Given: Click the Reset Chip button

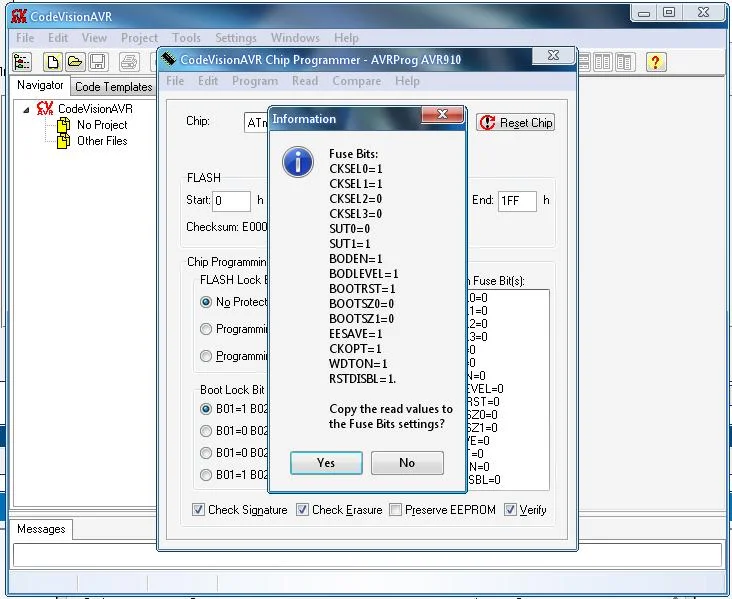Looking at the screenshot, I should (515, 123).
